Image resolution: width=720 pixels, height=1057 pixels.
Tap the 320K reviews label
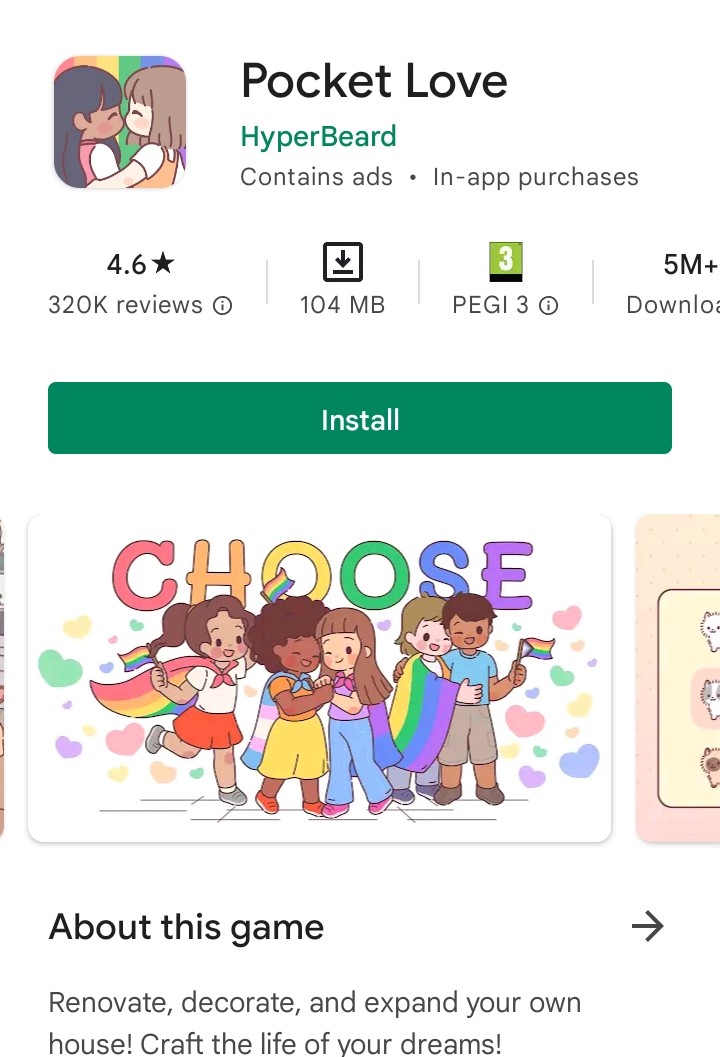pos(125,305)
